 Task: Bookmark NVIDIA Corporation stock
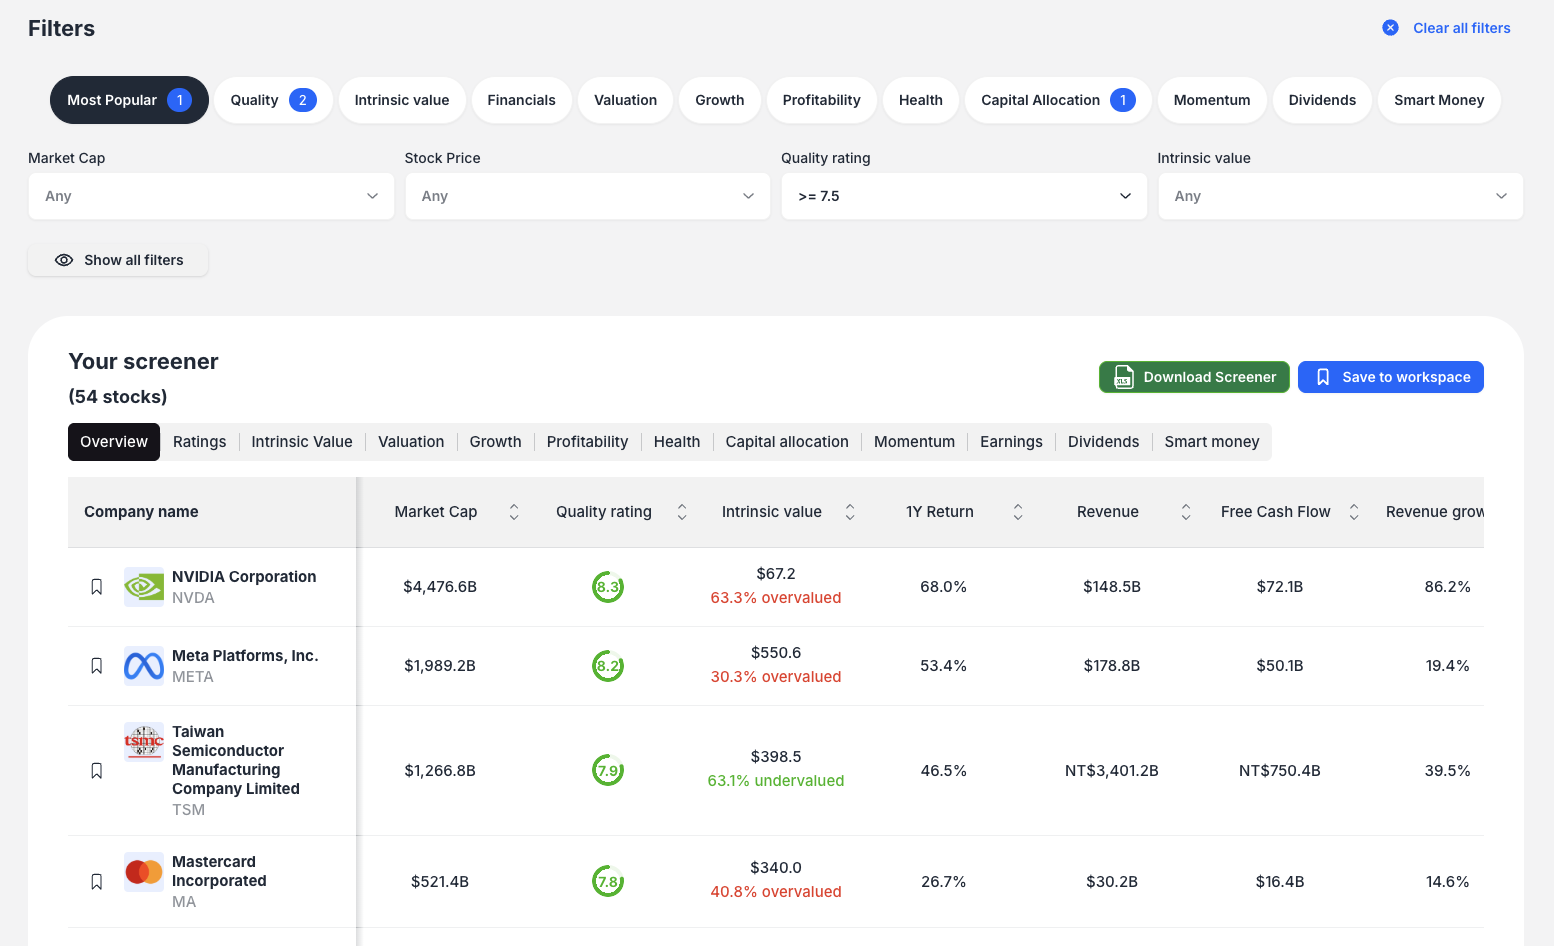click(x=97, y=587)
